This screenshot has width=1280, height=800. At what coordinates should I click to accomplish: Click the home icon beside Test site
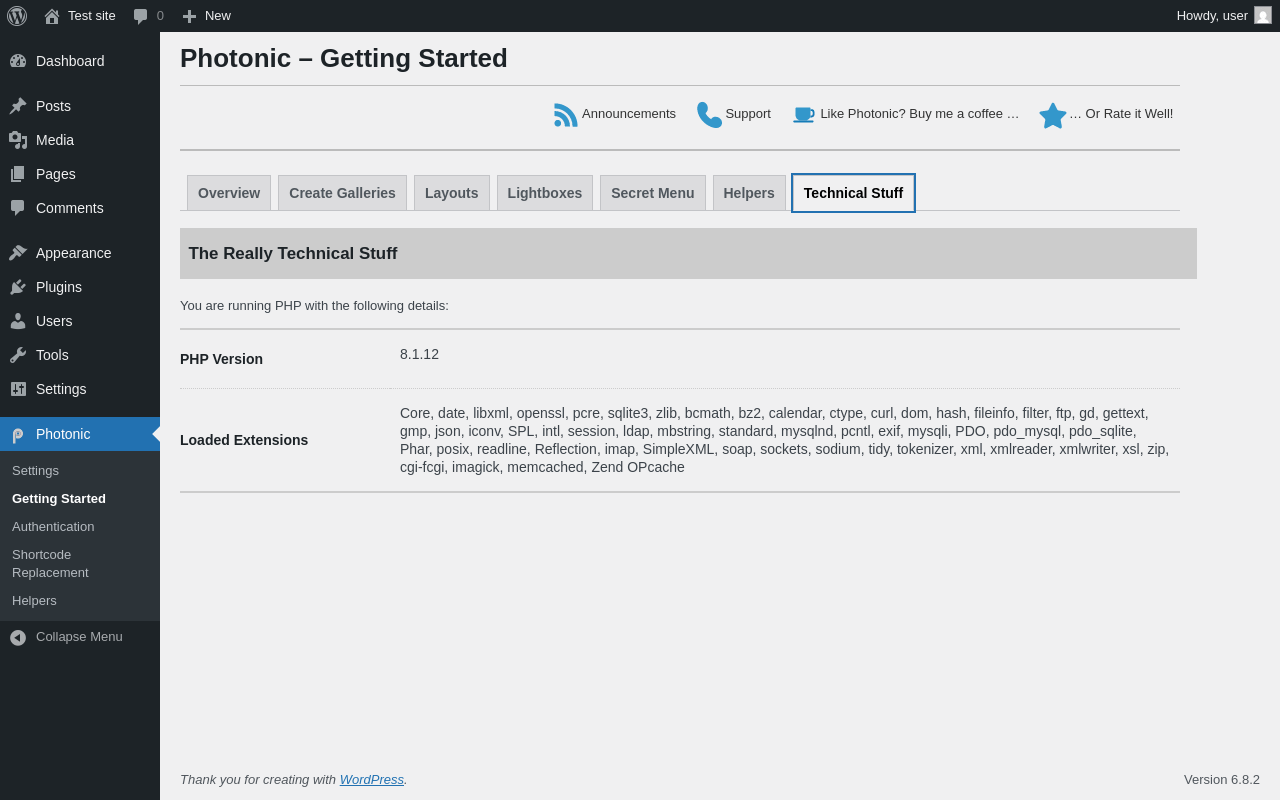(52, 16)
